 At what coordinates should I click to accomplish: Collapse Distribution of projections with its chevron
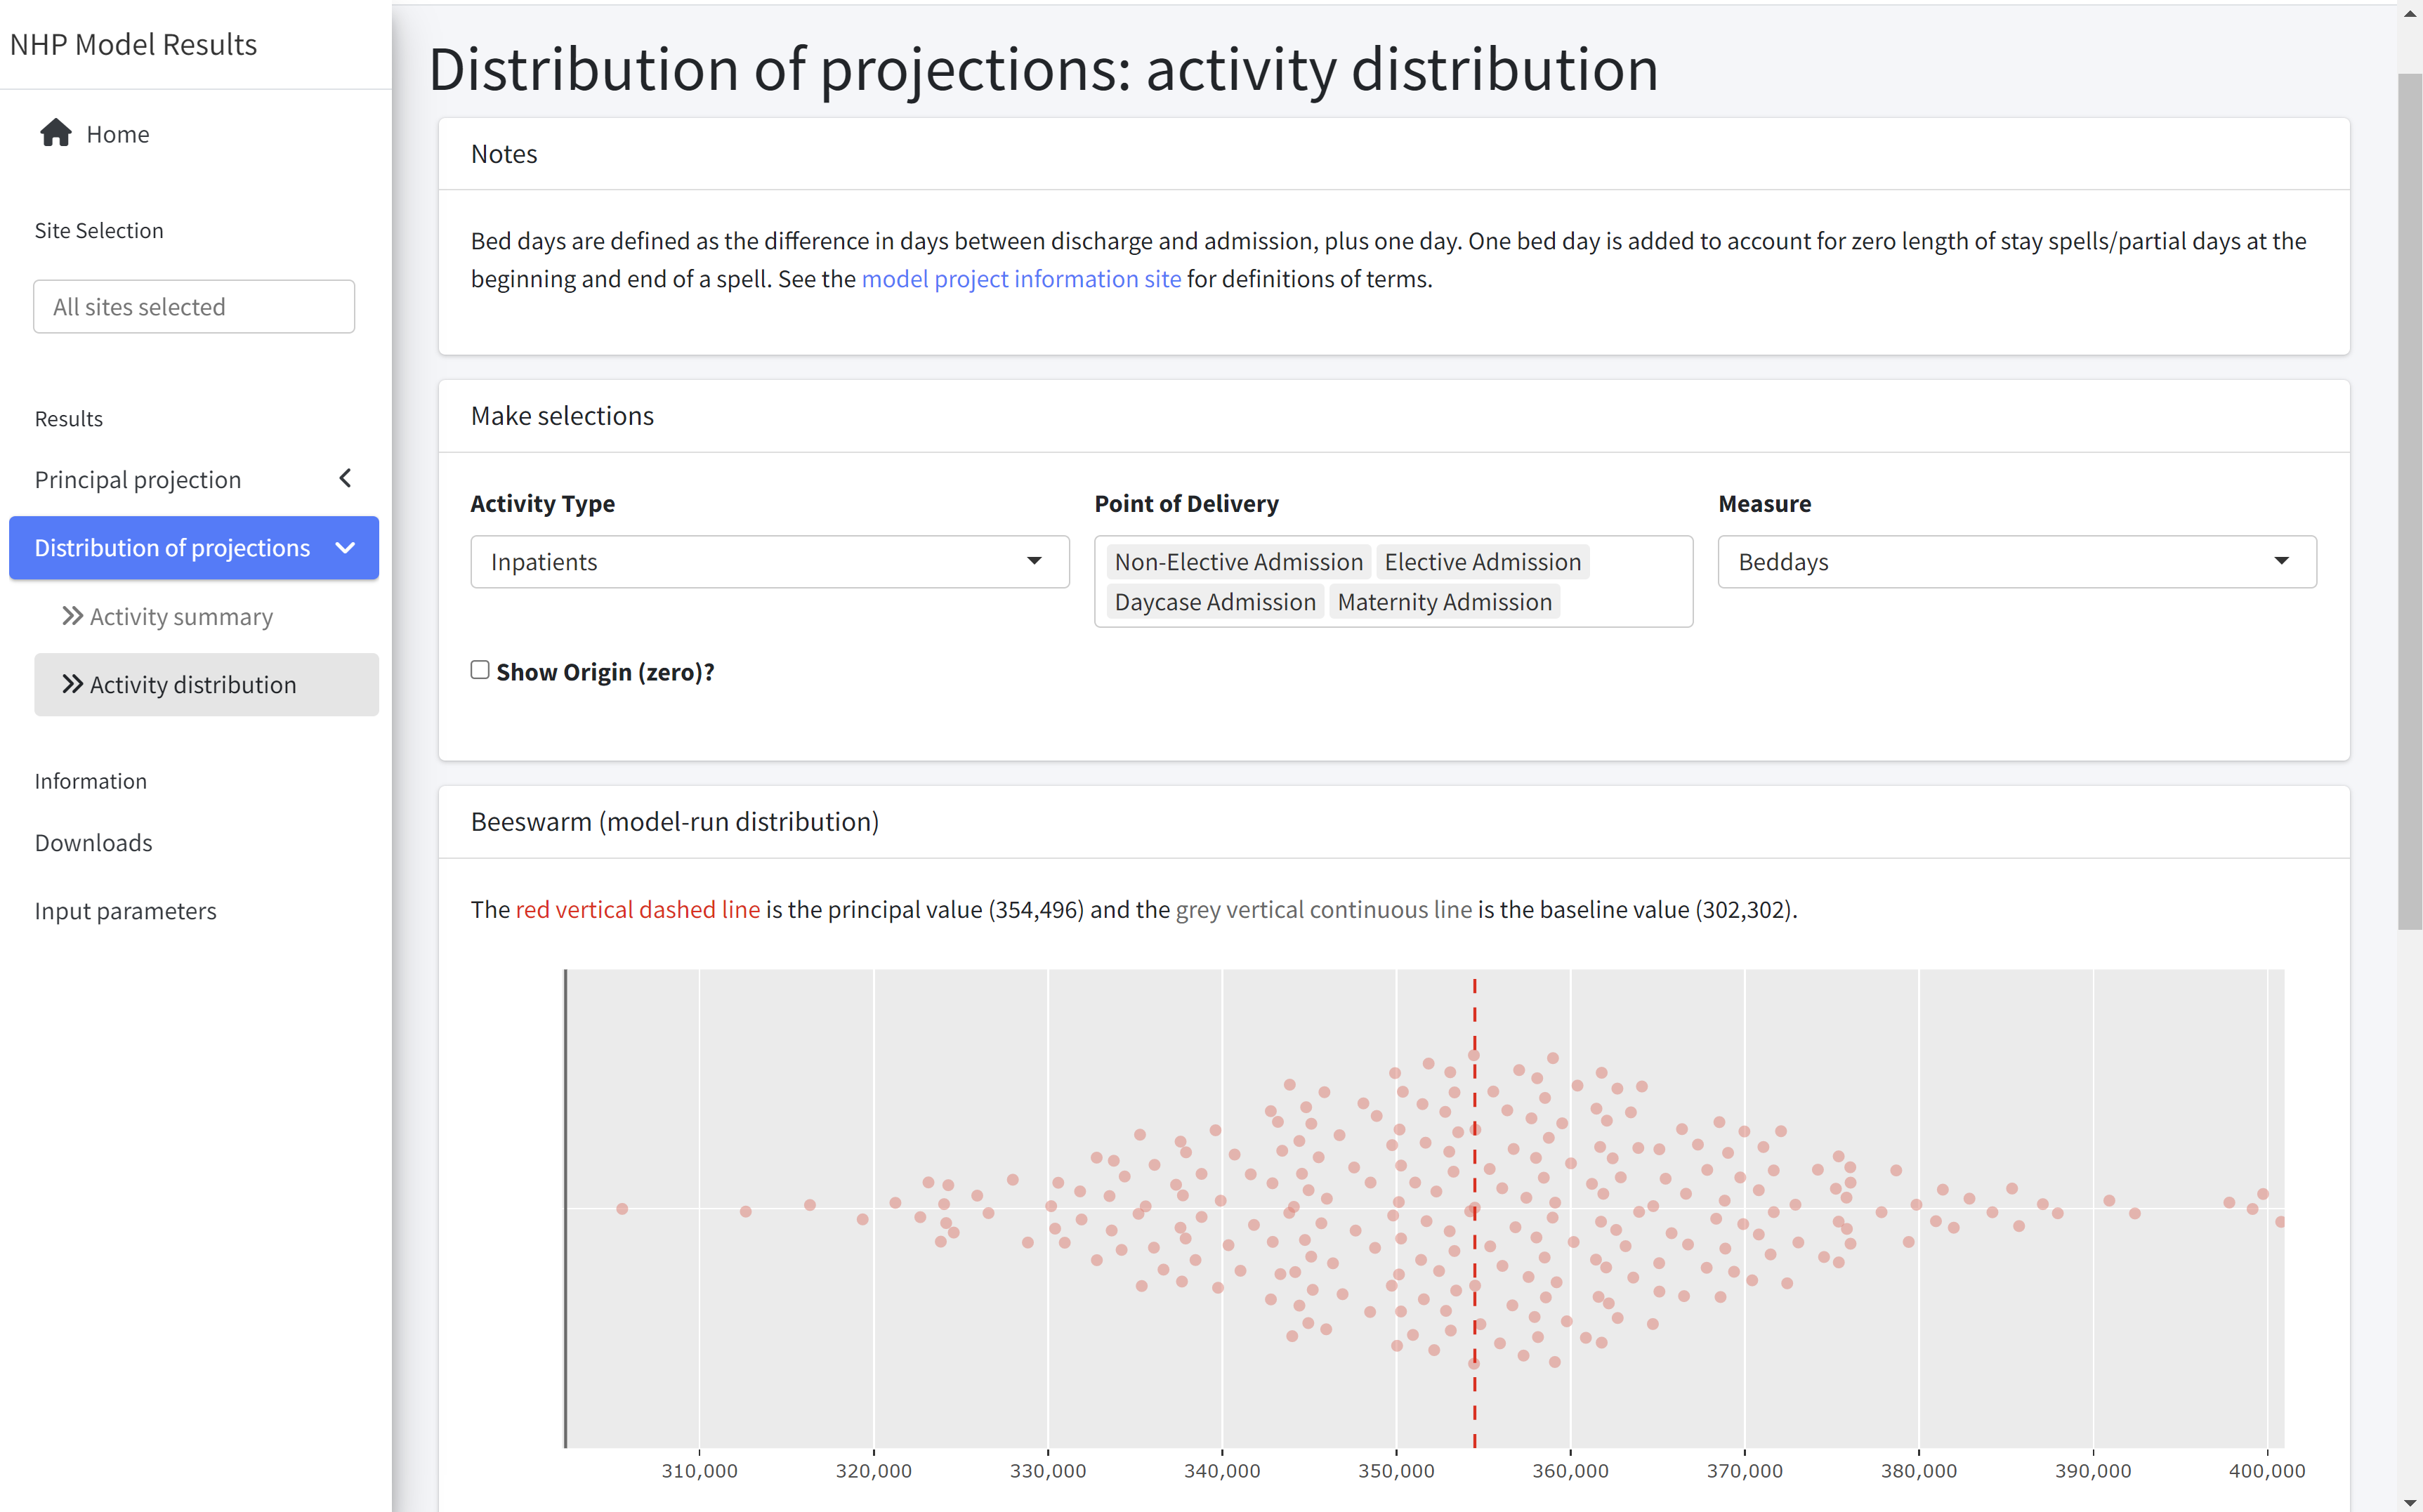click(x=345, y=547)
